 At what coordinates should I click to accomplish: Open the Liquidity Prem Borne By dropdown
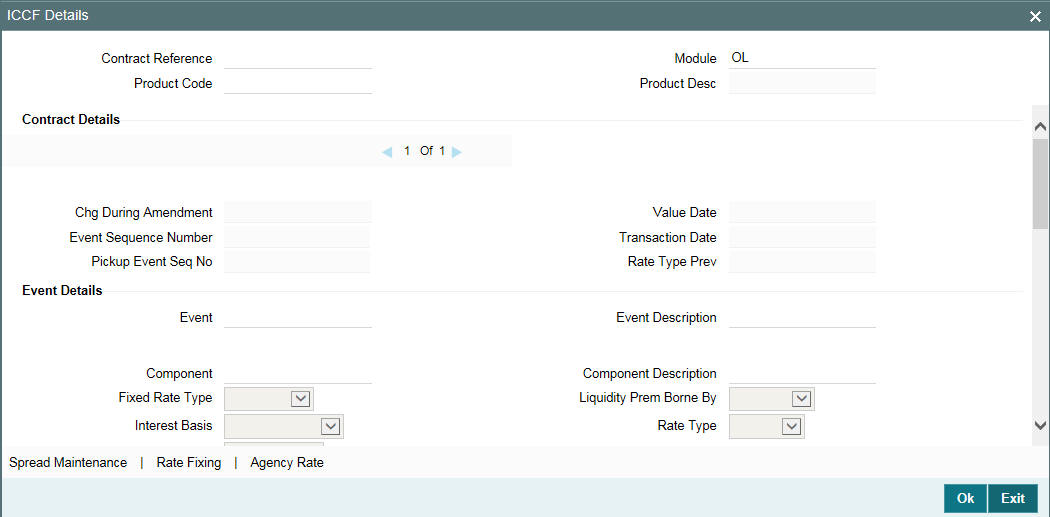tap(771, 398)
